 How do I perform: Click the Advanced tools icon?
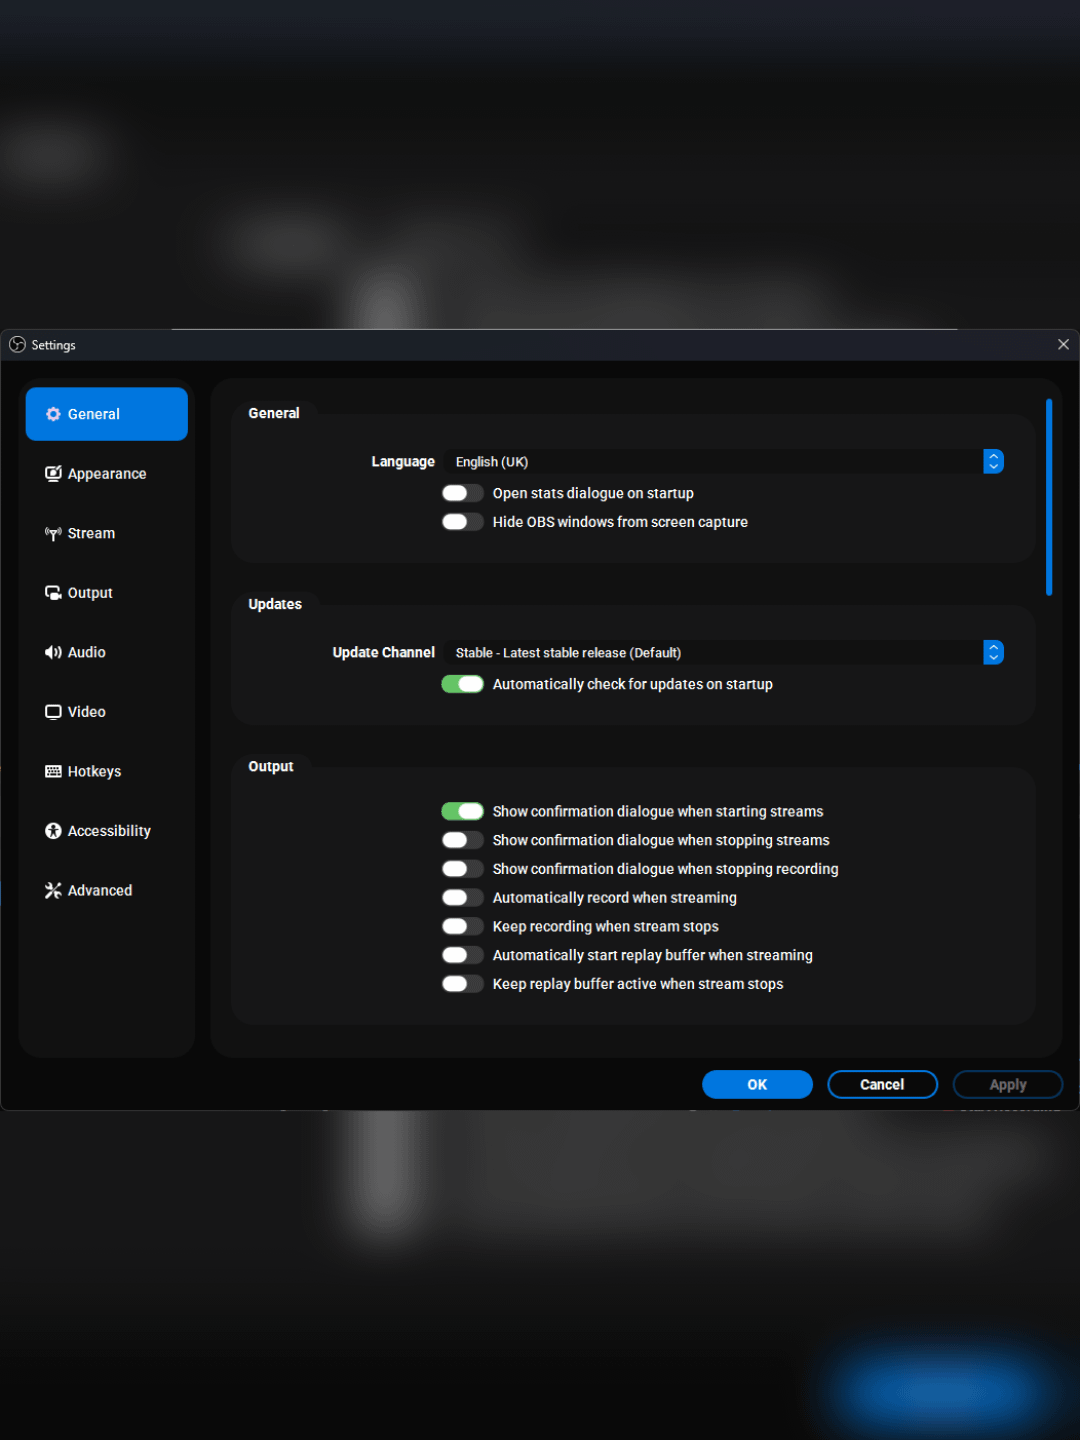53,890
